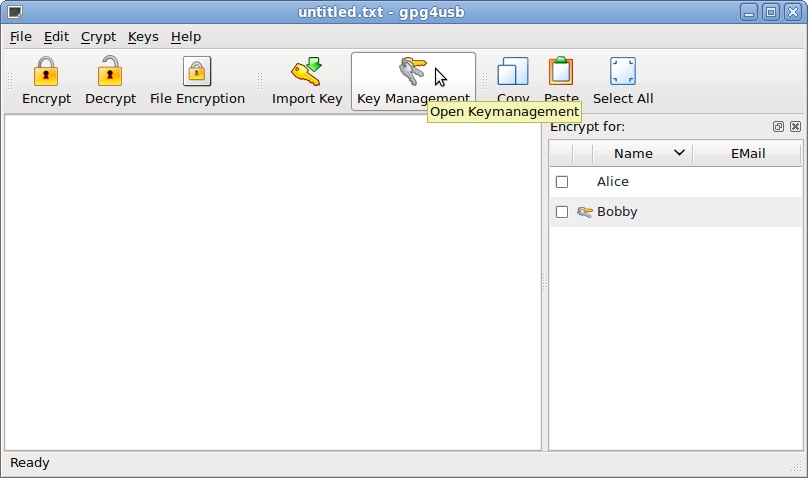808x478 pixels.
Task: Select the Alice row in the key list
Action: 676,182
